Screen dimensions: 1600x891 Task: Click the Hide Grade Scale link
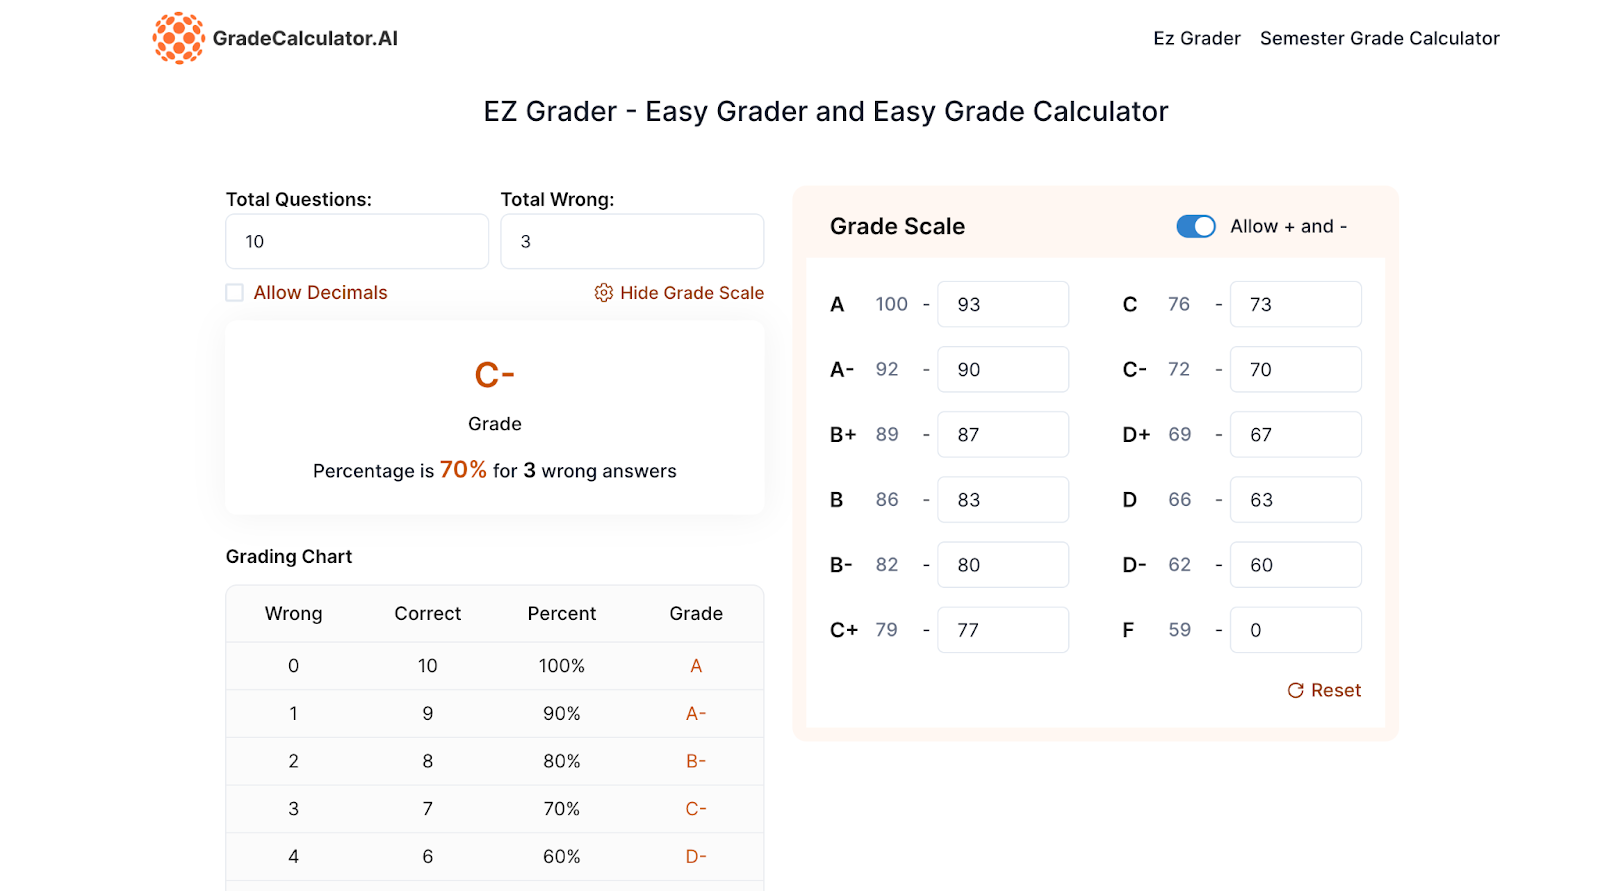tap(692, 293)
